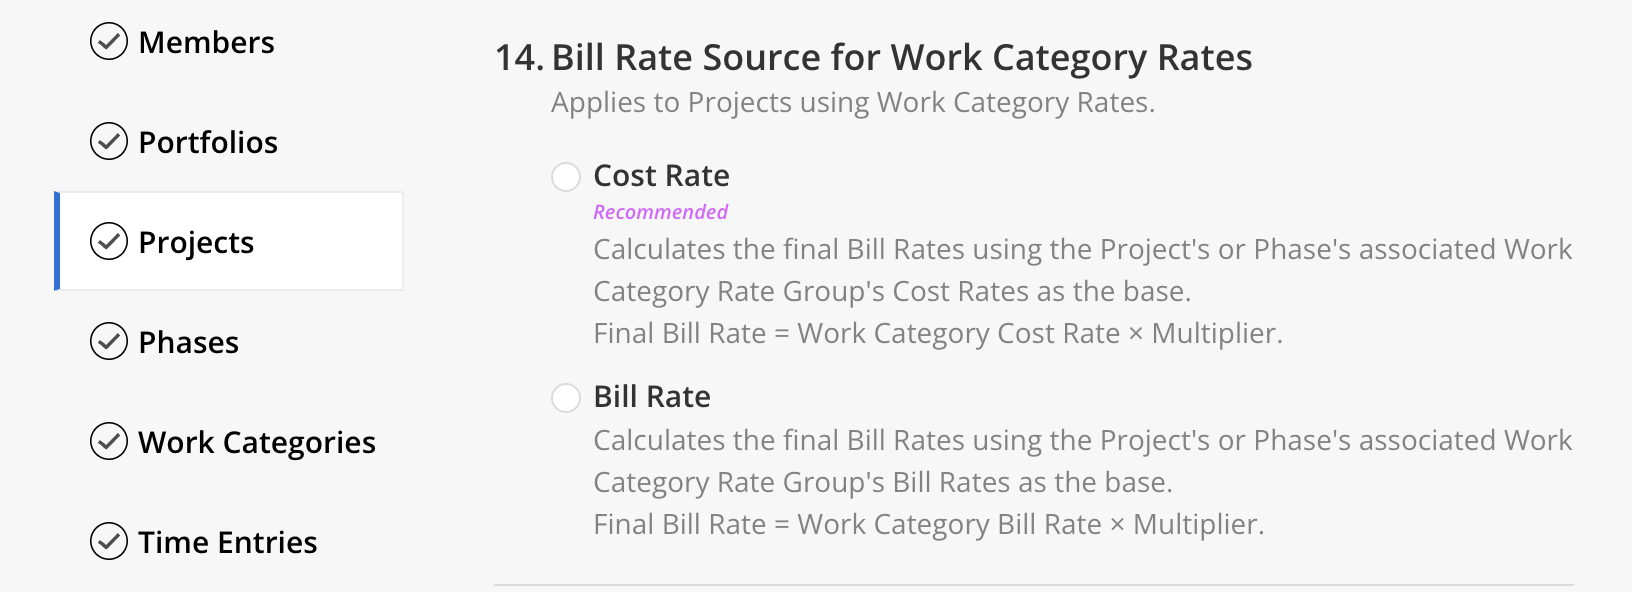This screenshot has height=592, width=1632.
Task: Click the Work Category Cost Rate formula text
Action: (938, 333)
